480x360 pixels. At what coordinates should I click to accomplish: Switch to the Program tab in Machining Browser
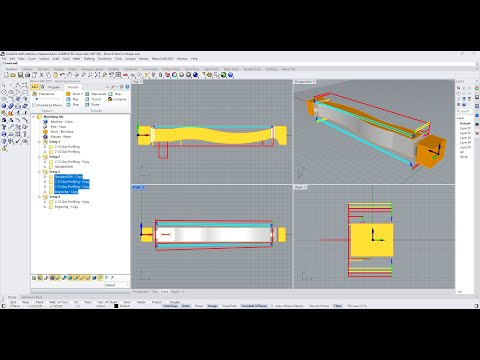pyautogui.click(x=54, y=87)
